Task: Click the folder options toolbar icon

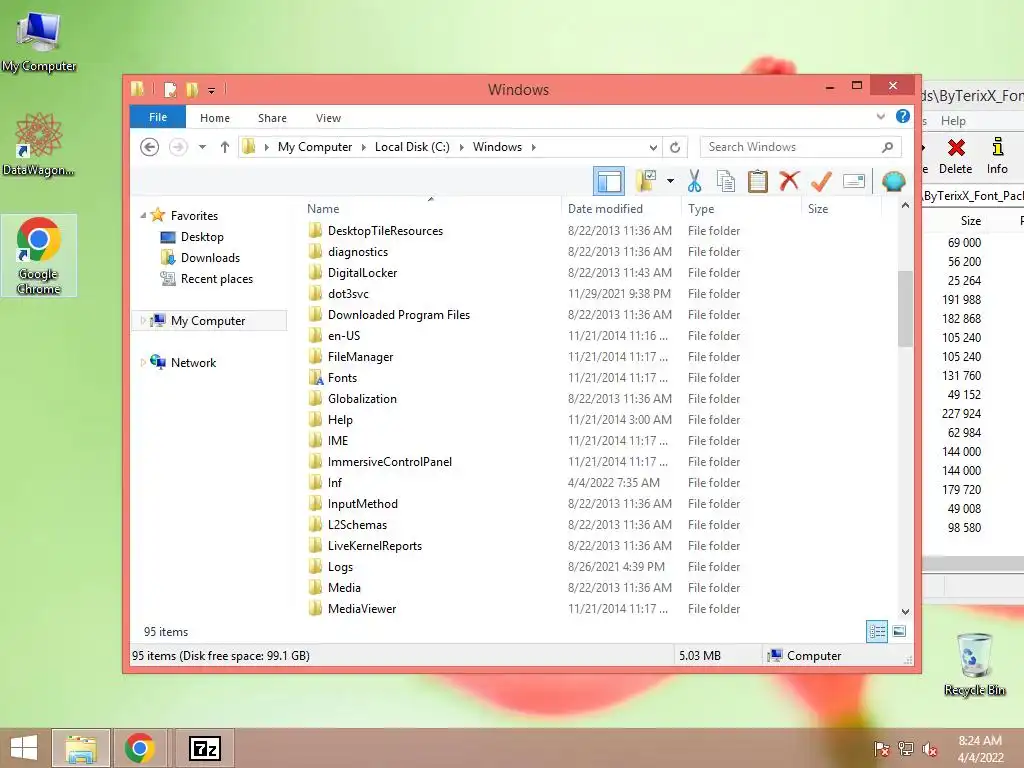Action: [646, 181]
